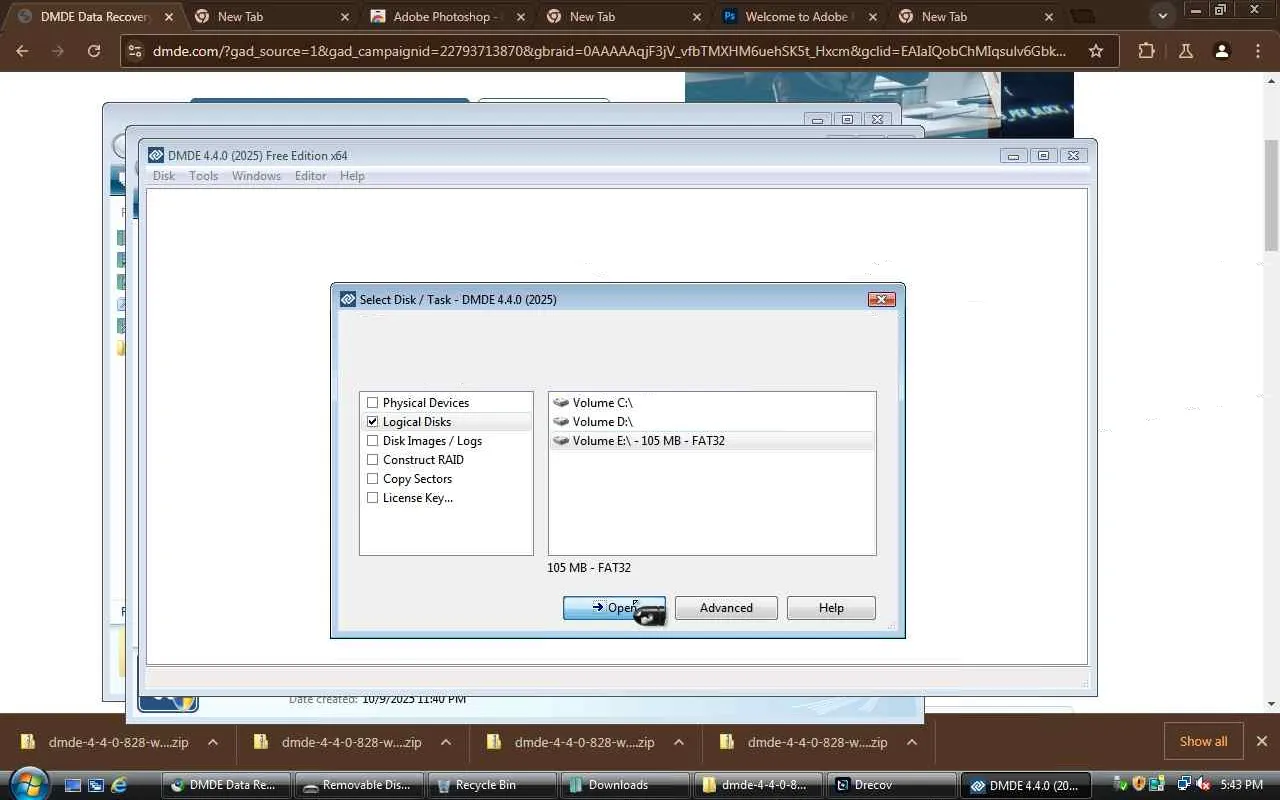Select Volume C:\ in the disk list
Screen dimensions: 1280x800
click(x=712, y=403)
